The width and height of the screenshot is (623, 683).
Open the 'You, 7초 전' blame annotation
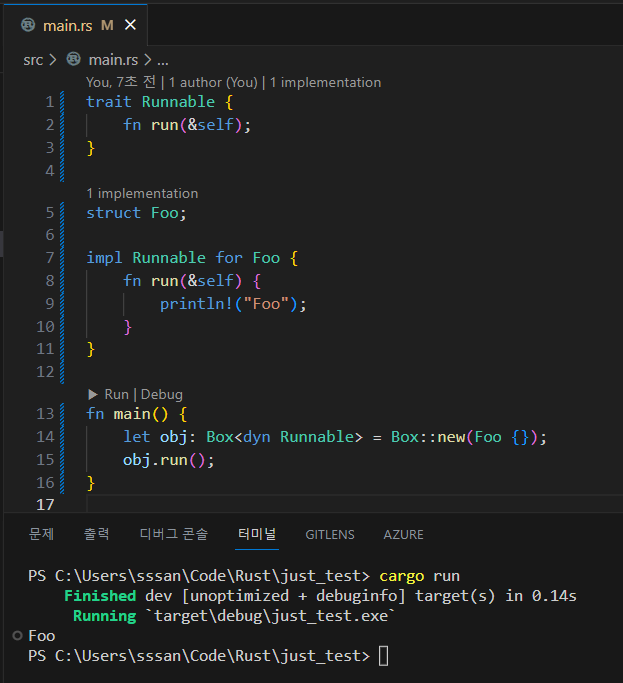pyautogui.click(x=121, y=82)
